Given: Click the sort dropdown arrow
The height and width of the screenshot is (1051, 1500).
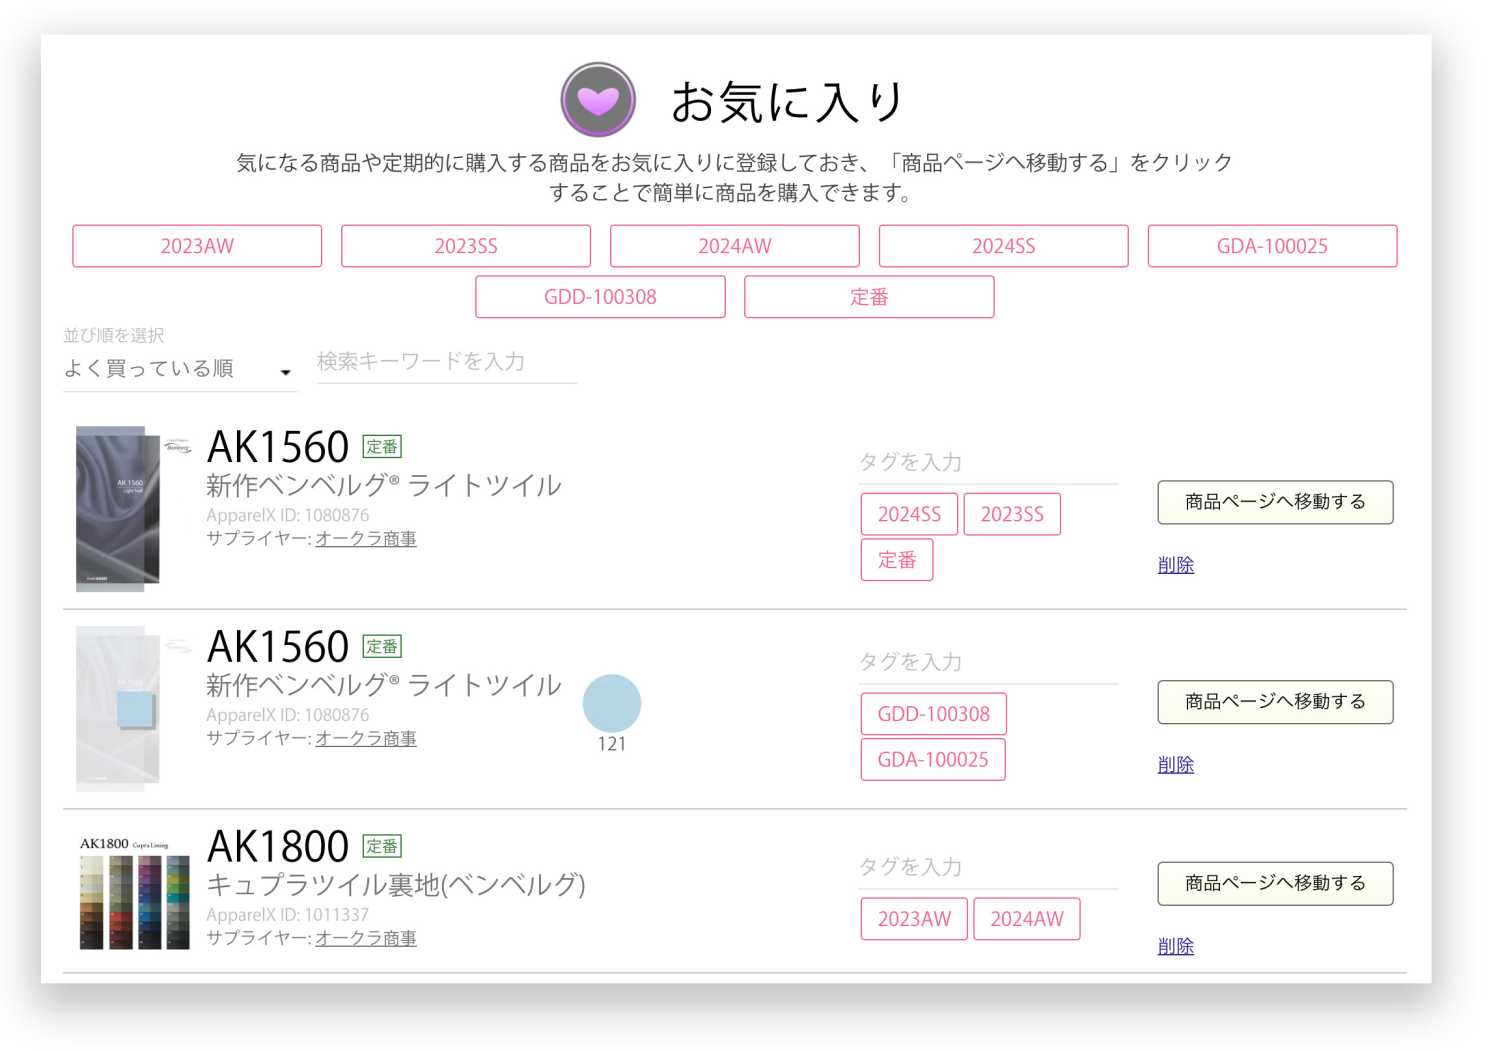Looking at the screenshot, I should (x=285, y=372).
